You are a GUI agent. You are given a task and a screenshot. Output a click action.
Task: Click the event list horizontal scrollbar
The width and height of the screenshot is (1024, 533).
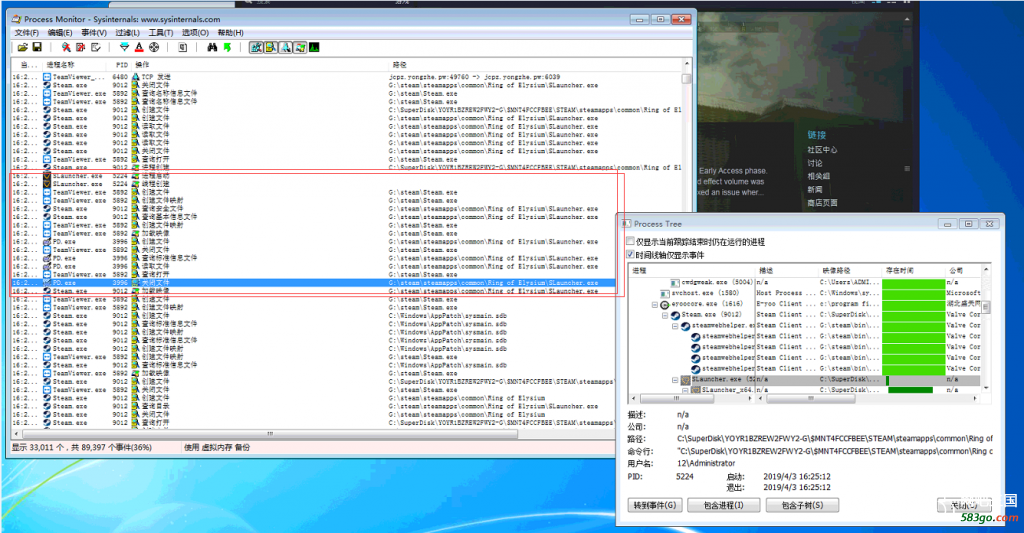270,434
